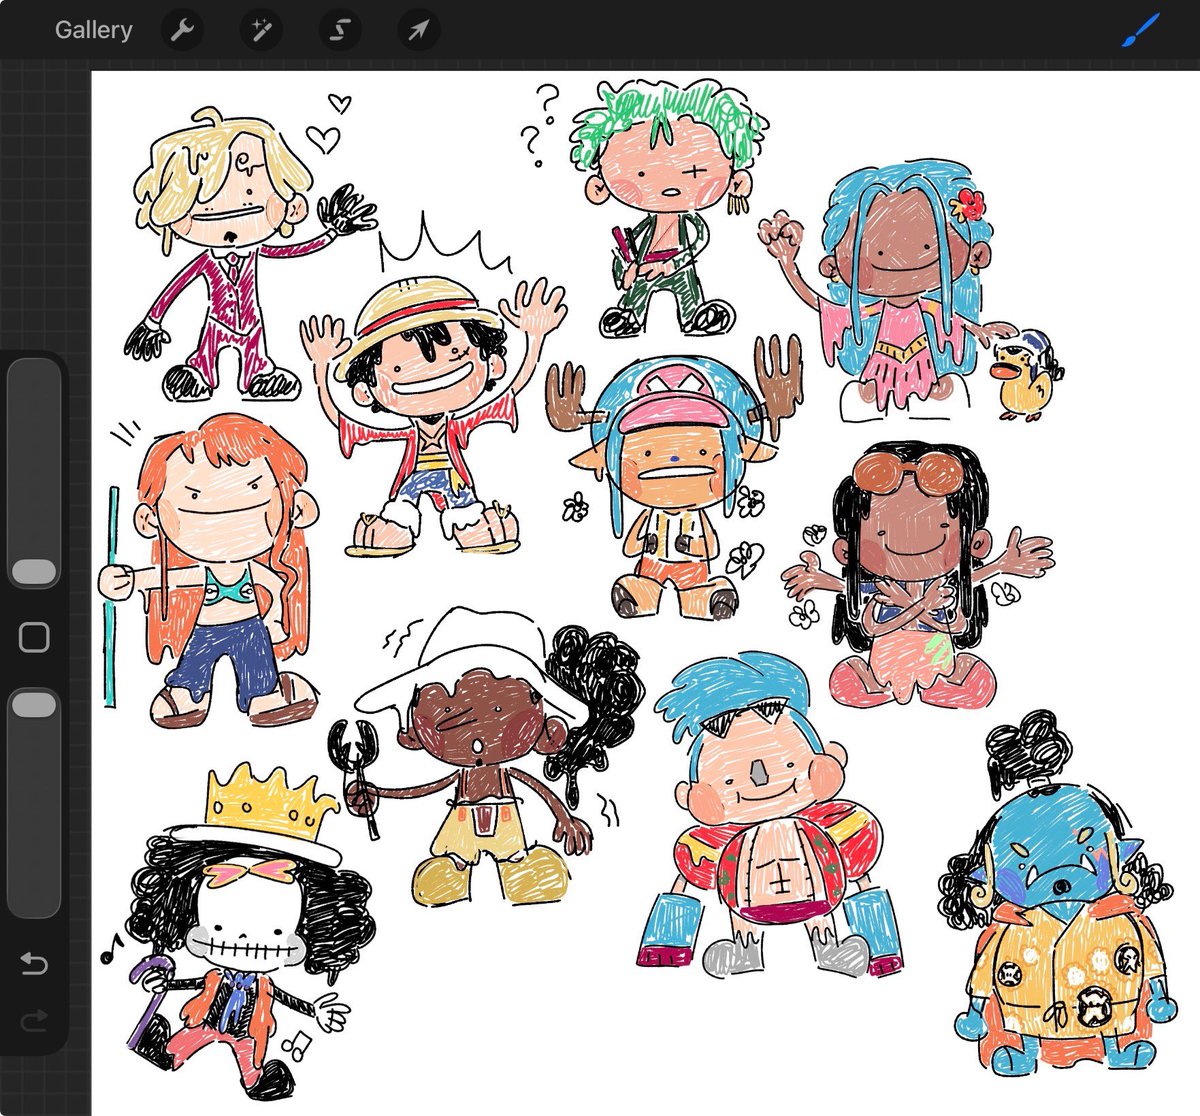Open the Adjustments magic wand menu

[261, 30]
